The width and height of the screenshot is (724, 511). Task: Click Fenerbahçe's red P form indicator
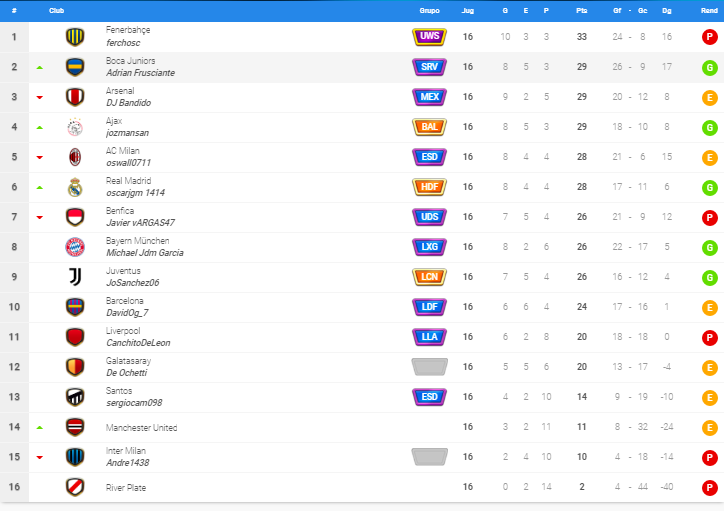pos(709,37)
